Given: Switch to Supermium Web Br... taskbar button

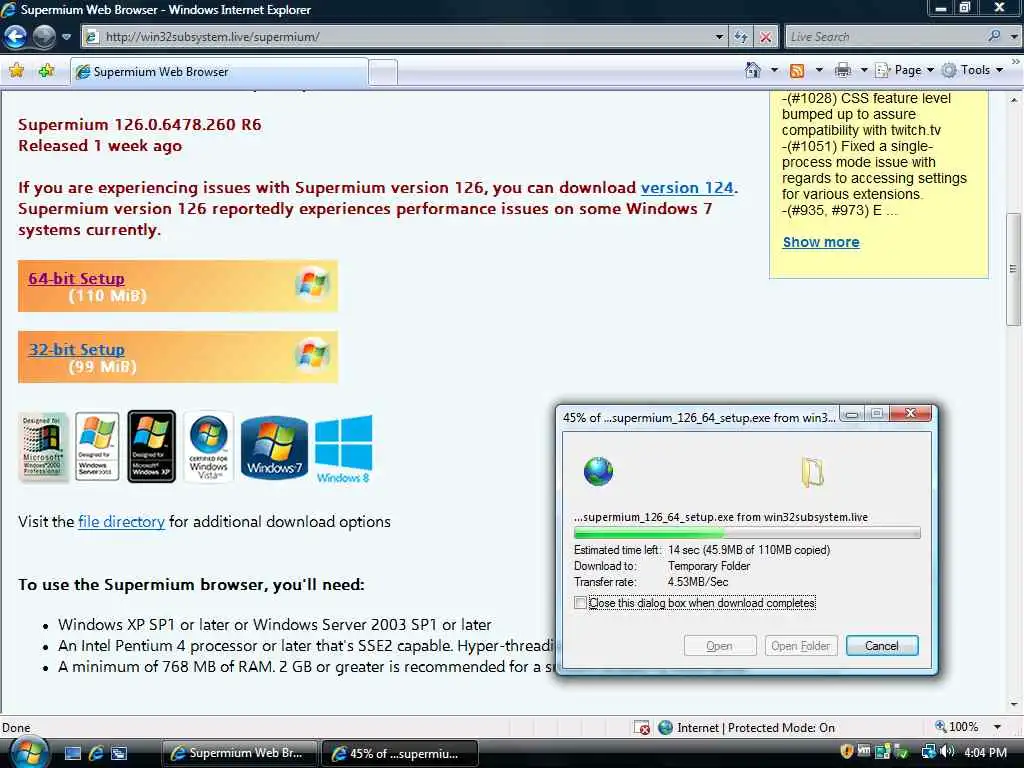Looking at the screenshot, I should pos(239,753).
